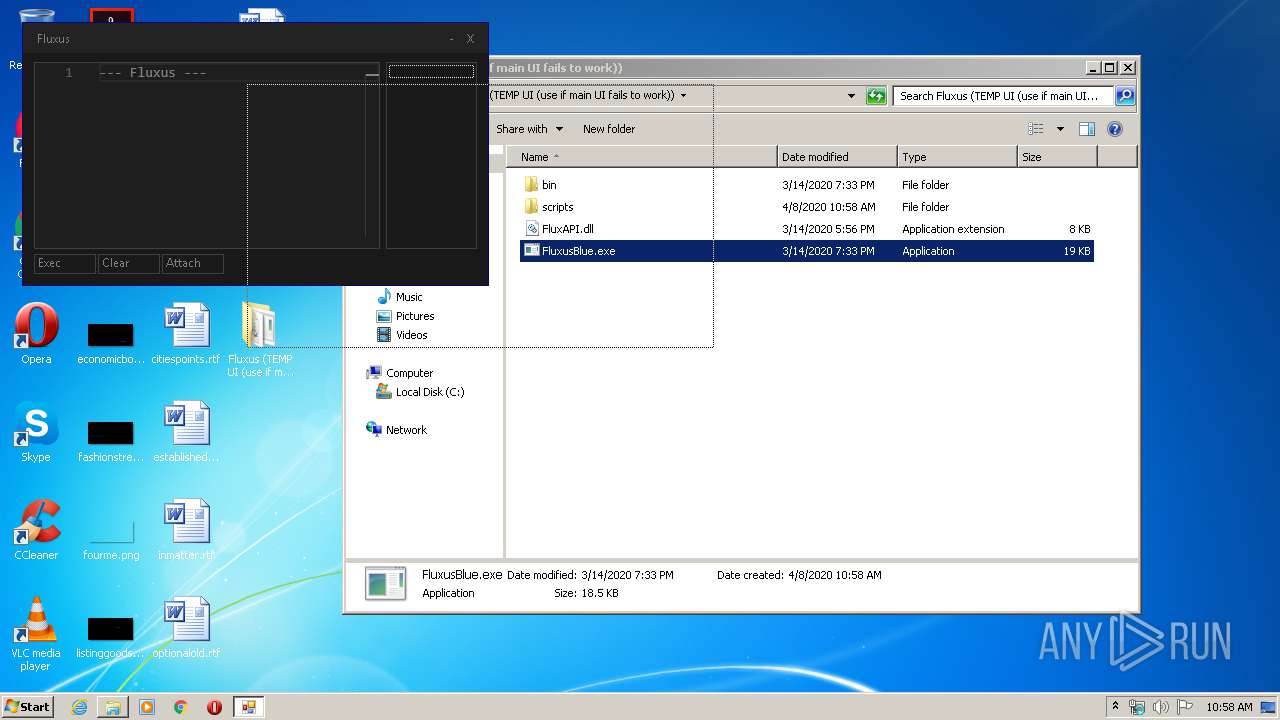Image resolution: width=1280 pixels, height=720 pixels.
Task: Switch to the Fluxus taskbar item
Action: 248,707
